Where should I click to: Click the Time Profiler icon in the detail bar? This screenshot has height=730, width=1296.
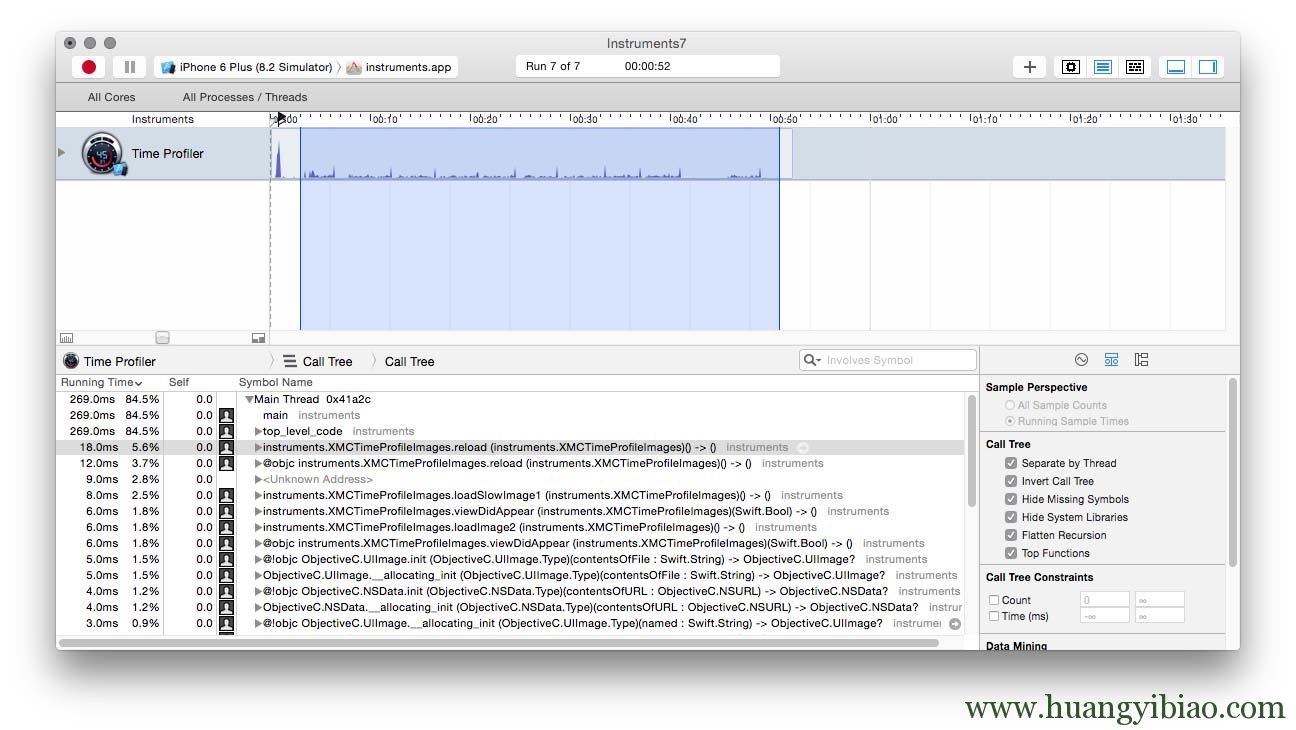pyautogui.click(x=71, y=361)
